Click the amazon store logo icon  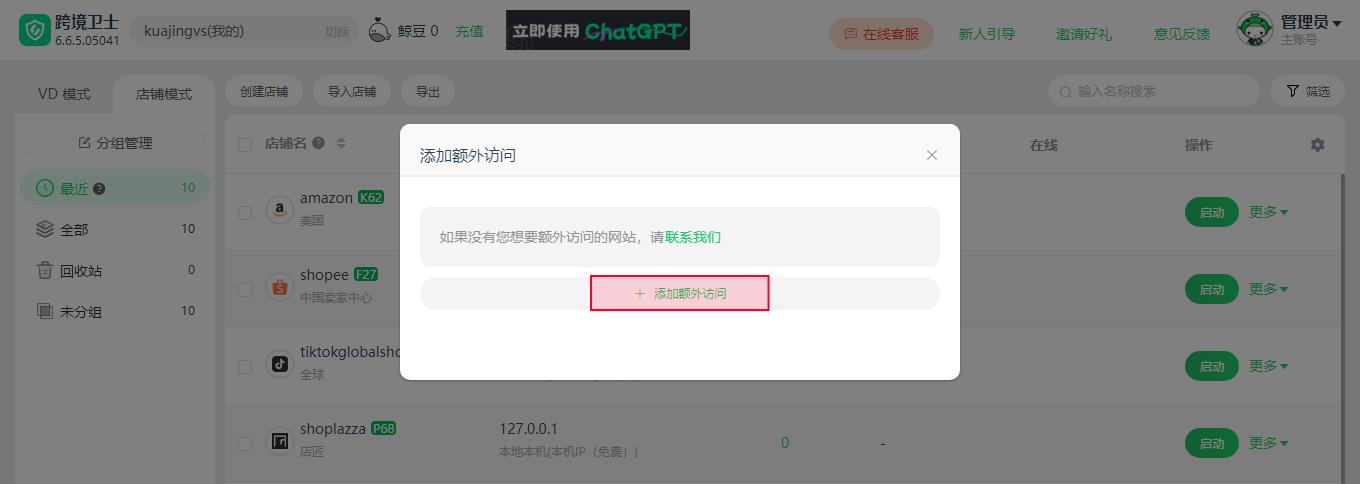click(x=280, y=210)
